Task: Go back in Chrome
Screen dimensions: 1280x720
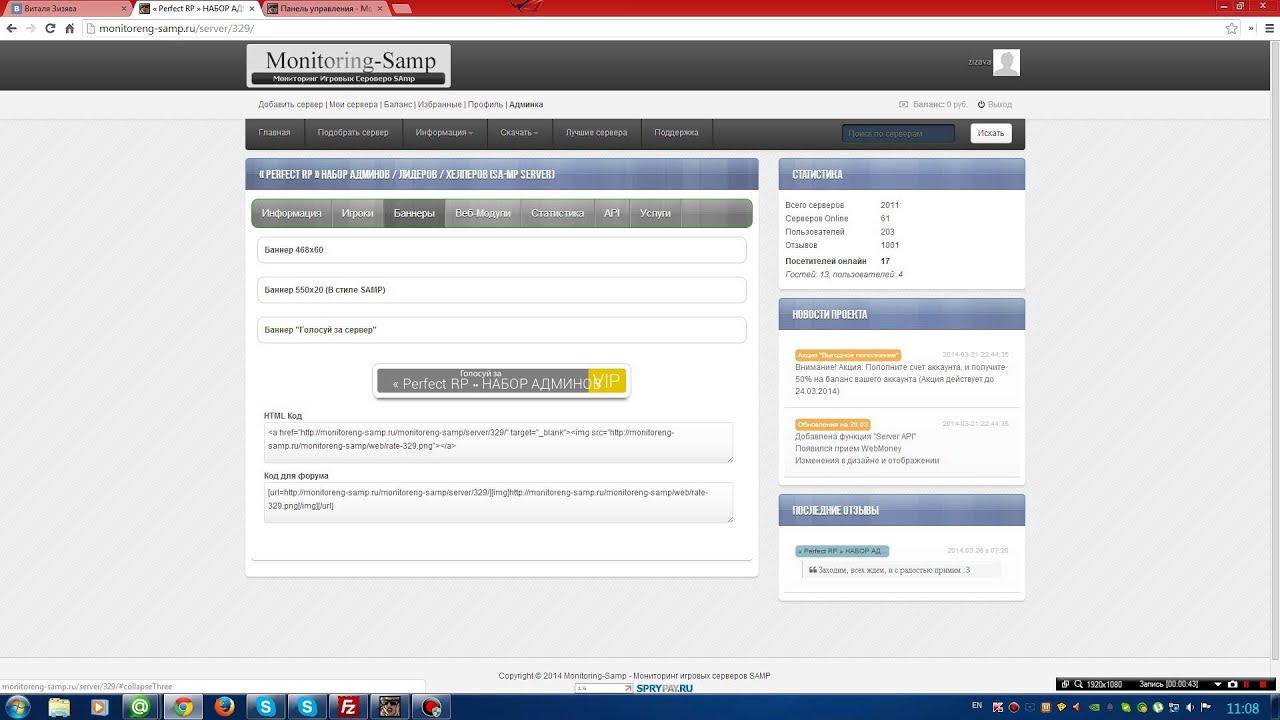Action: 11,29
